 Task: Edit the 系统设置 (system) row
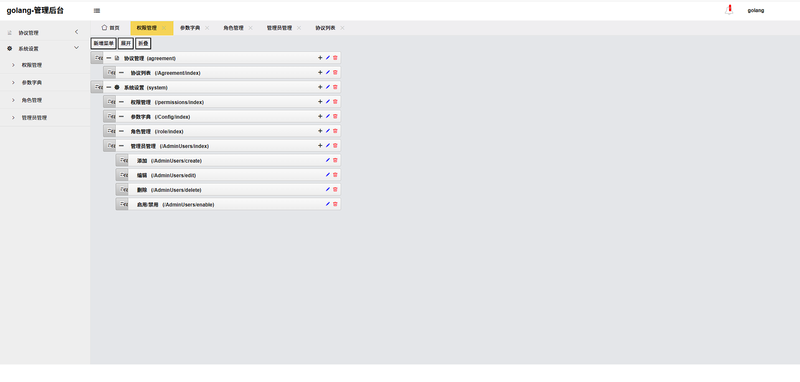pyautogui.click(x=328, y=87)
